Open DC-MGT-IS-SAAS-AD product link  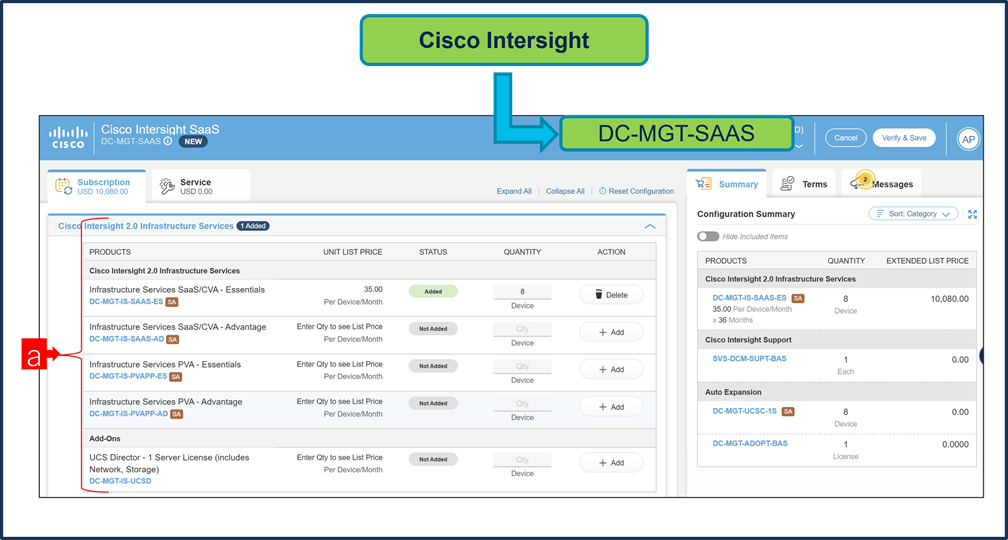pos(127,339)
